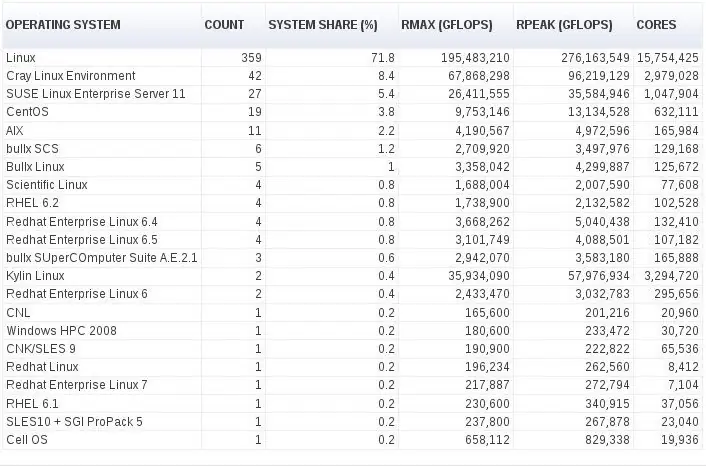Select Bullx Linux Rmax value 3,358,042
Screen dimensions: 706x466
click(482, 167)
